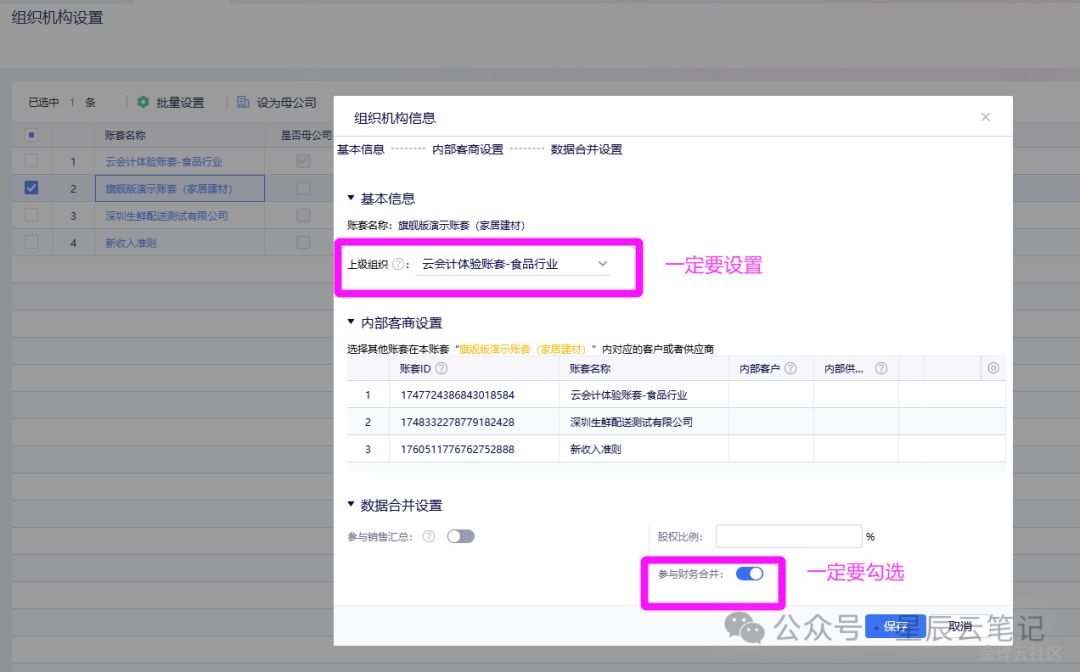The height and width of the screenshot is (672, 1080).
Task: Open table column settings gear icon
Action: (993, 368)
